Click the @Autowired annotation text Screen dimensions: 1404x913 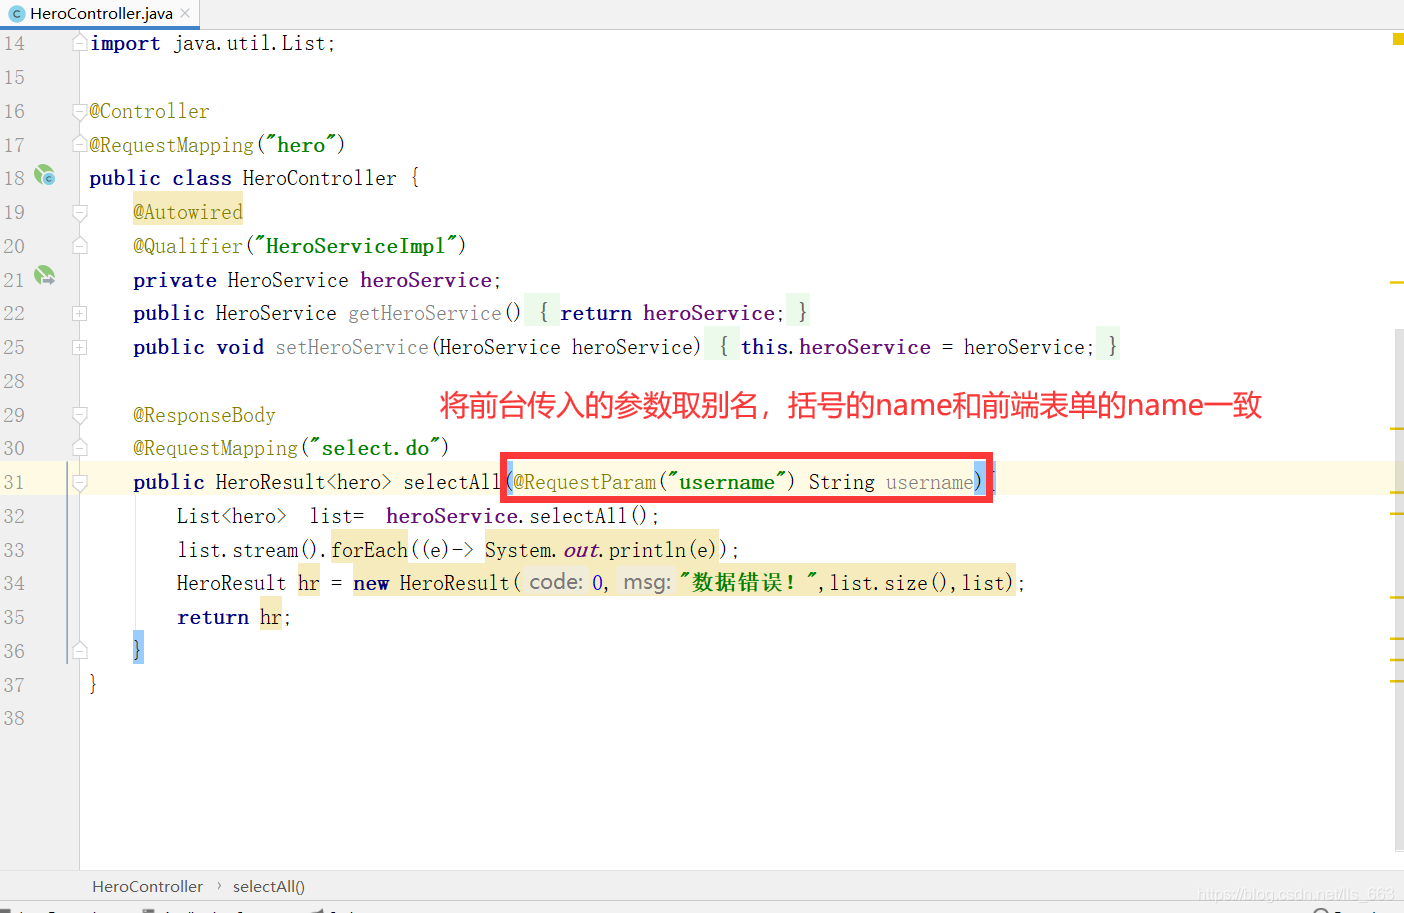click(x=188, y=212)
